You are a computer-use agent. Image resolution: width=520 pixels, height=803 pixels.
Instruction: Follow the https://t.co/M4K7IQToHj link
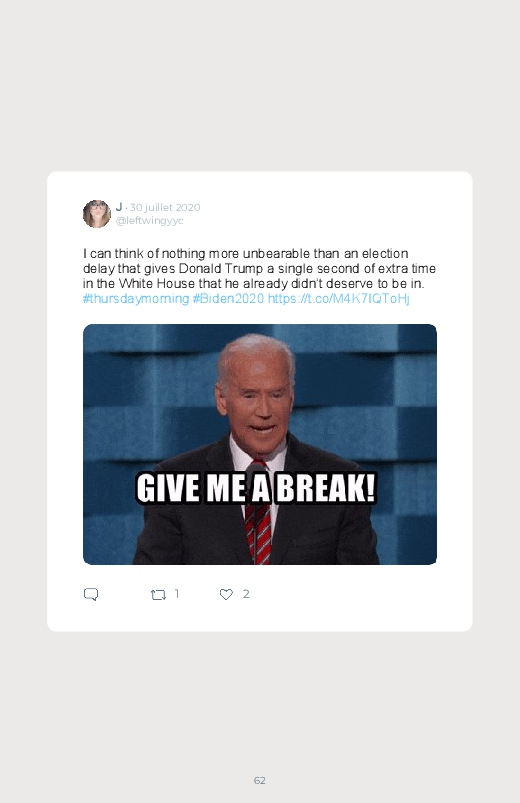339,299
